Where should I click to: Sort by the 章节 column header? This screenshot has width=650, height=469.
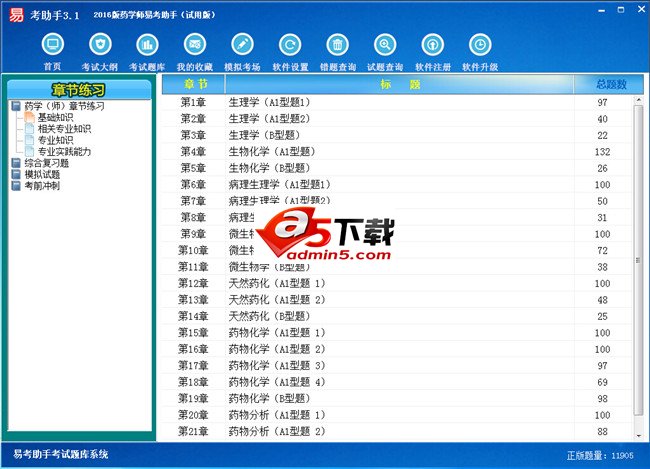pos(194,84)
